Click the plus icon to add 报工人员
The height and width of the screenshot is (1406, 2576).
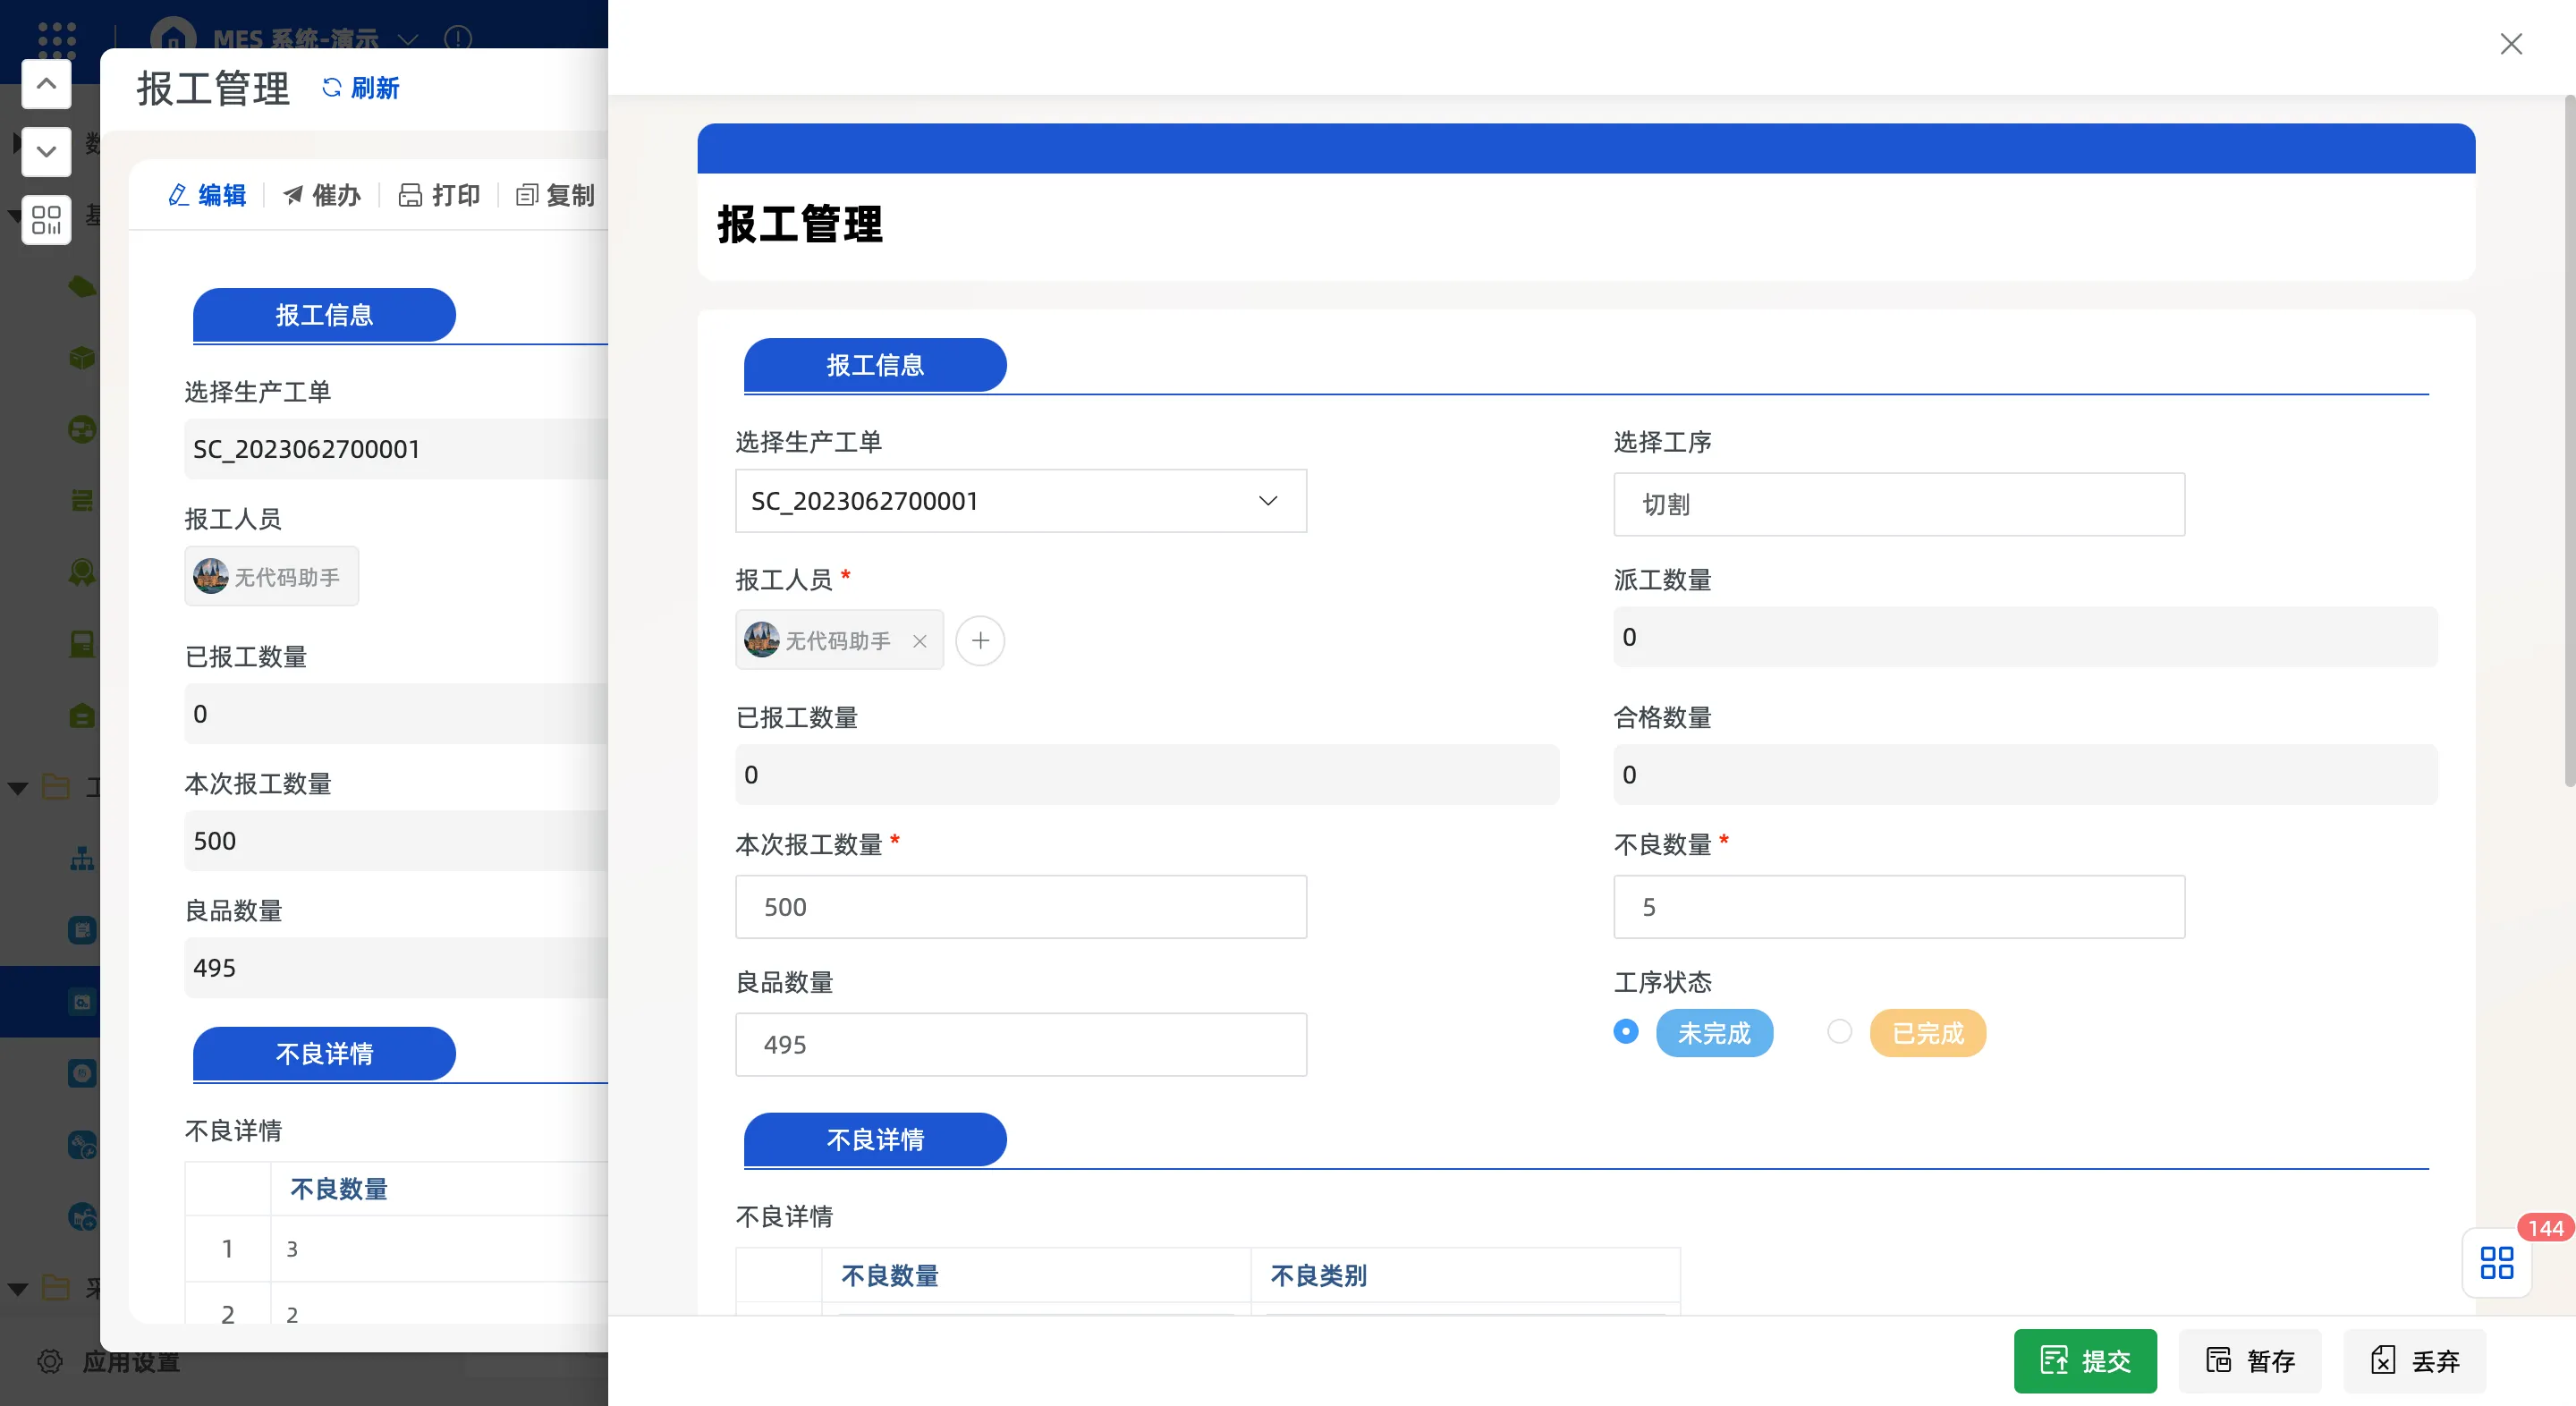(980, 640)
